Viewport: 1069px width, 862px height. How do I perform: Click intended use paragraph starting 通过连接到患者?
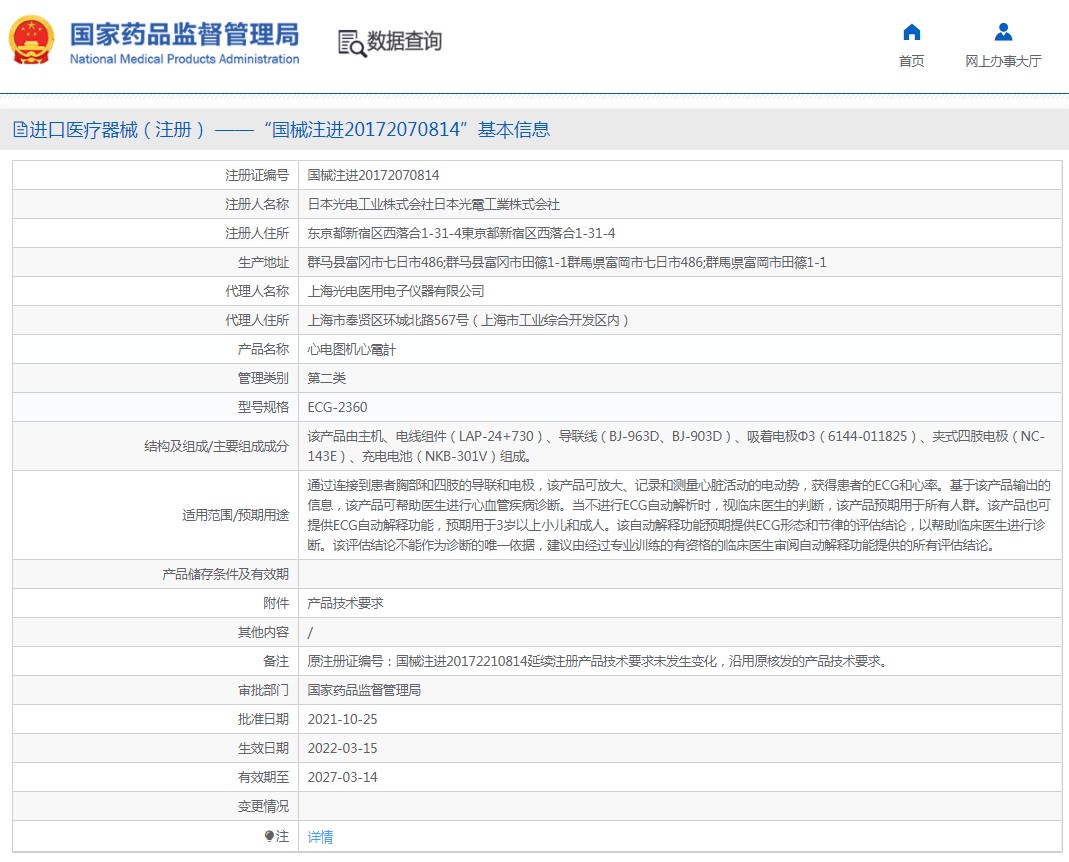679,515
